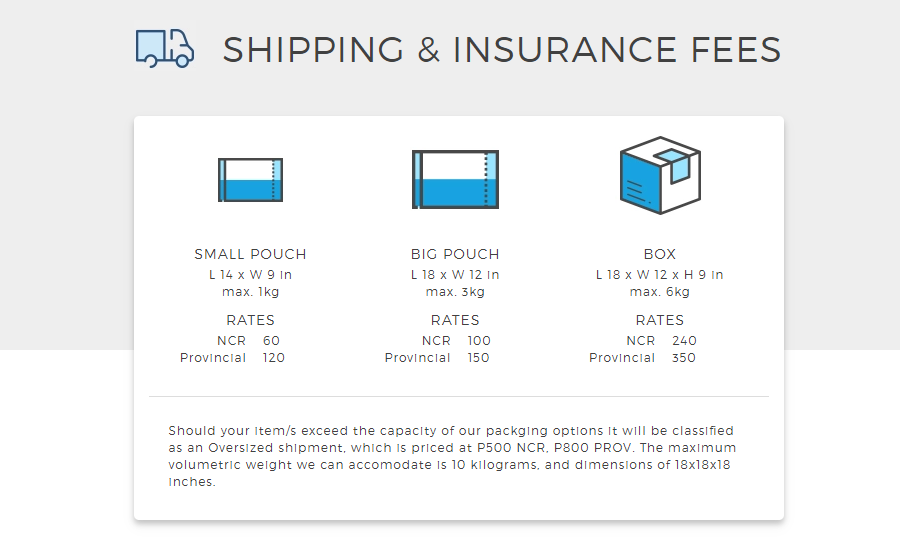Click the big pouch icon
Image resolution: width=900 pixels, height=557 pixels.
click(455, 179)
